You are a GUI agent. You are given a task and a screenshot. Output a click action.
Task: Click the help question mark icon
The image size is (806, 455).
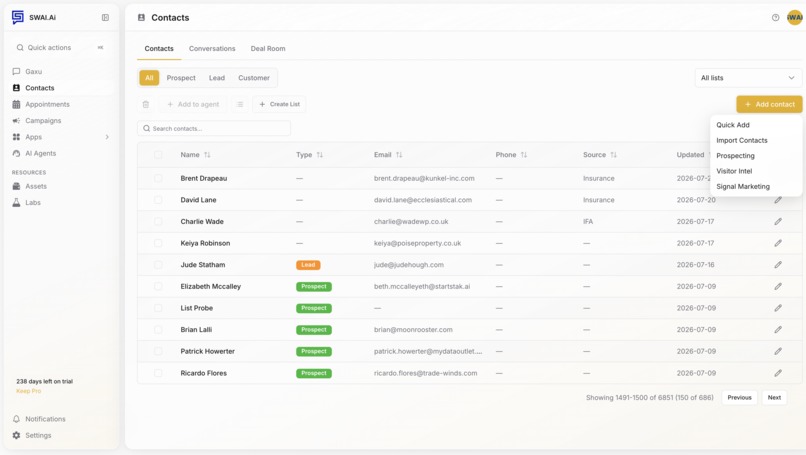(776, 17)
